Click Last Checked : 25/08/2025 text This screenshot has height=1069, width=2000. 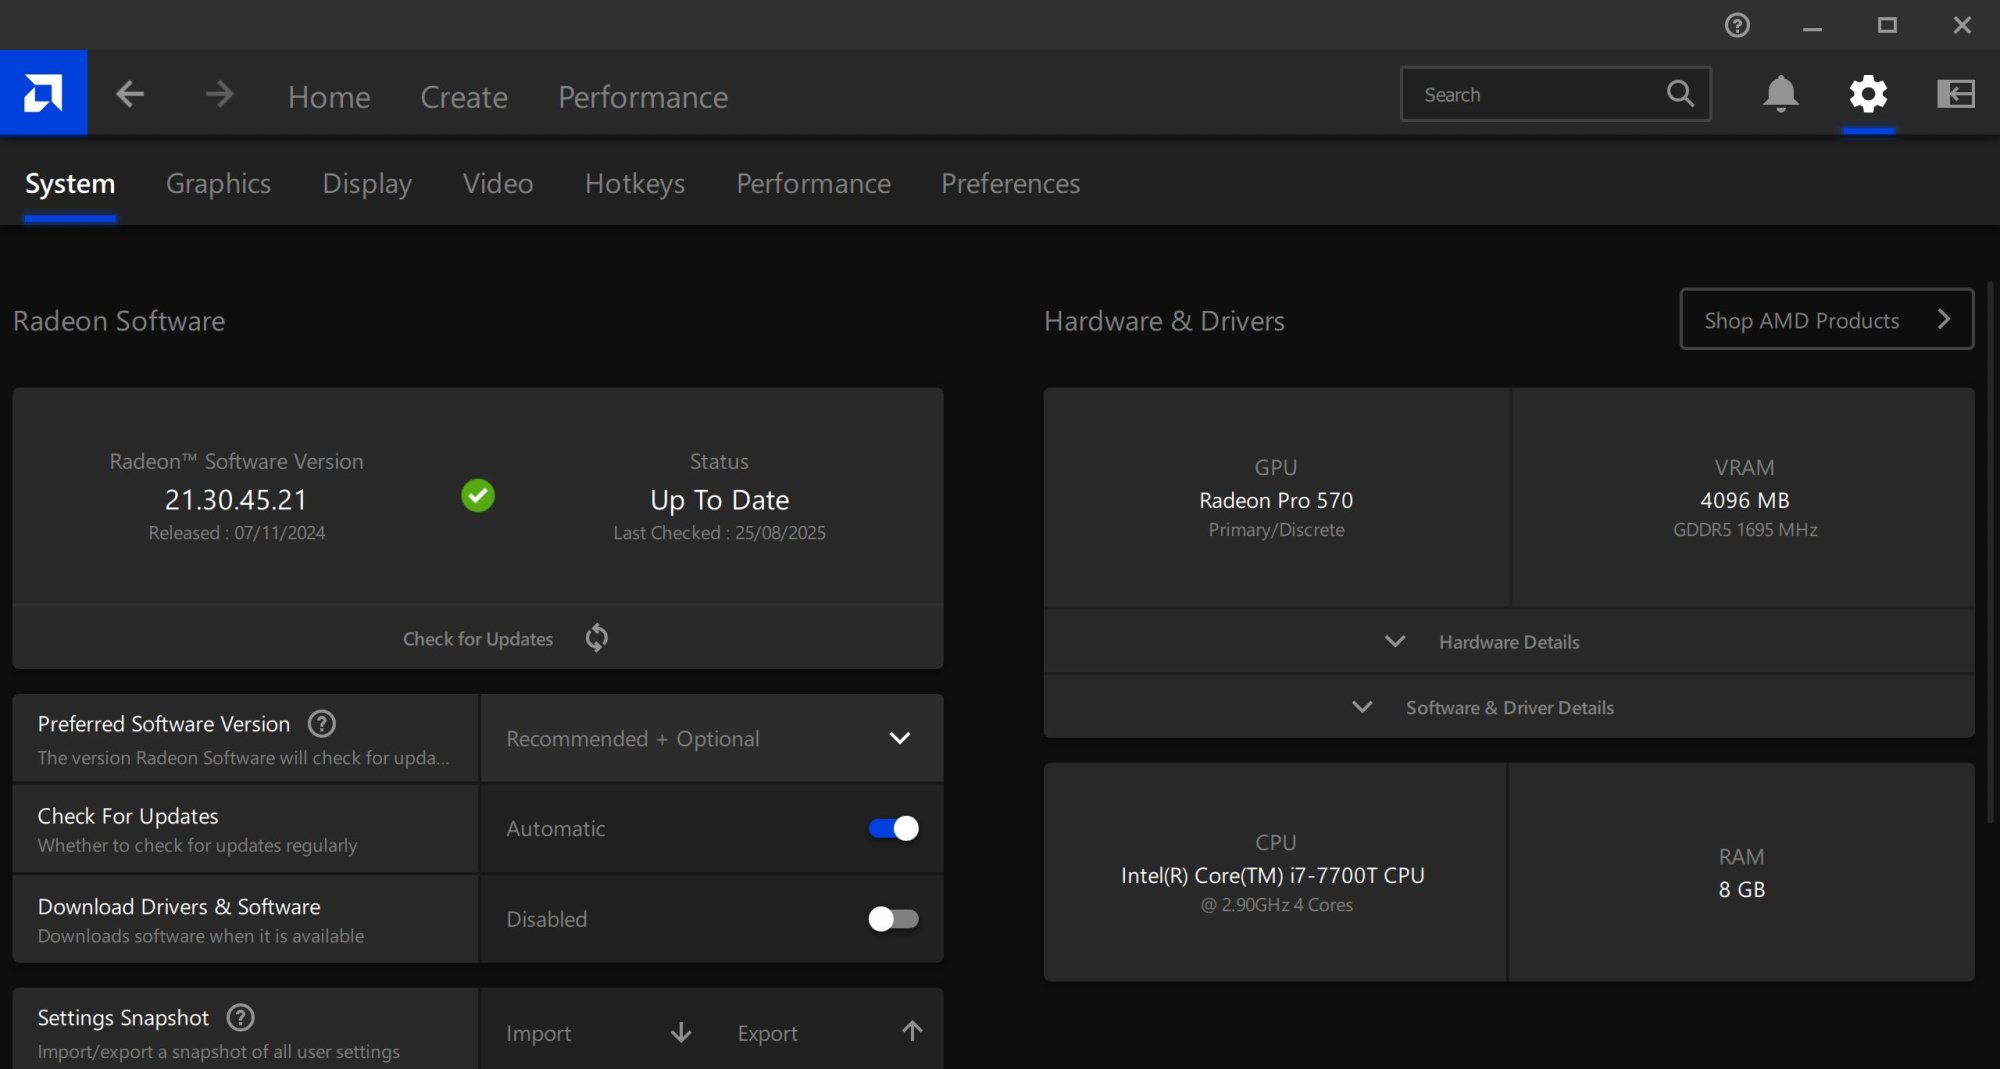[719, 533]
